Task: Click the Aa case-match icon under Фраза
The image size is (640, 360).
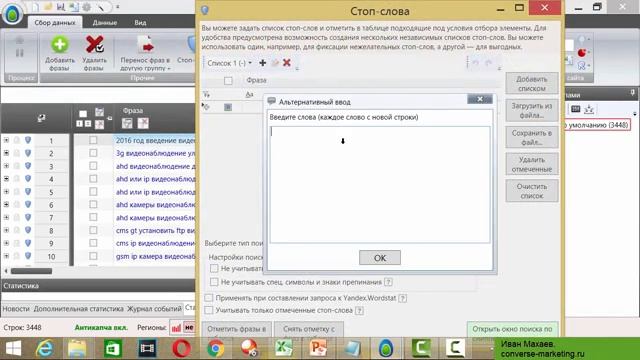Action: point(249,94)
